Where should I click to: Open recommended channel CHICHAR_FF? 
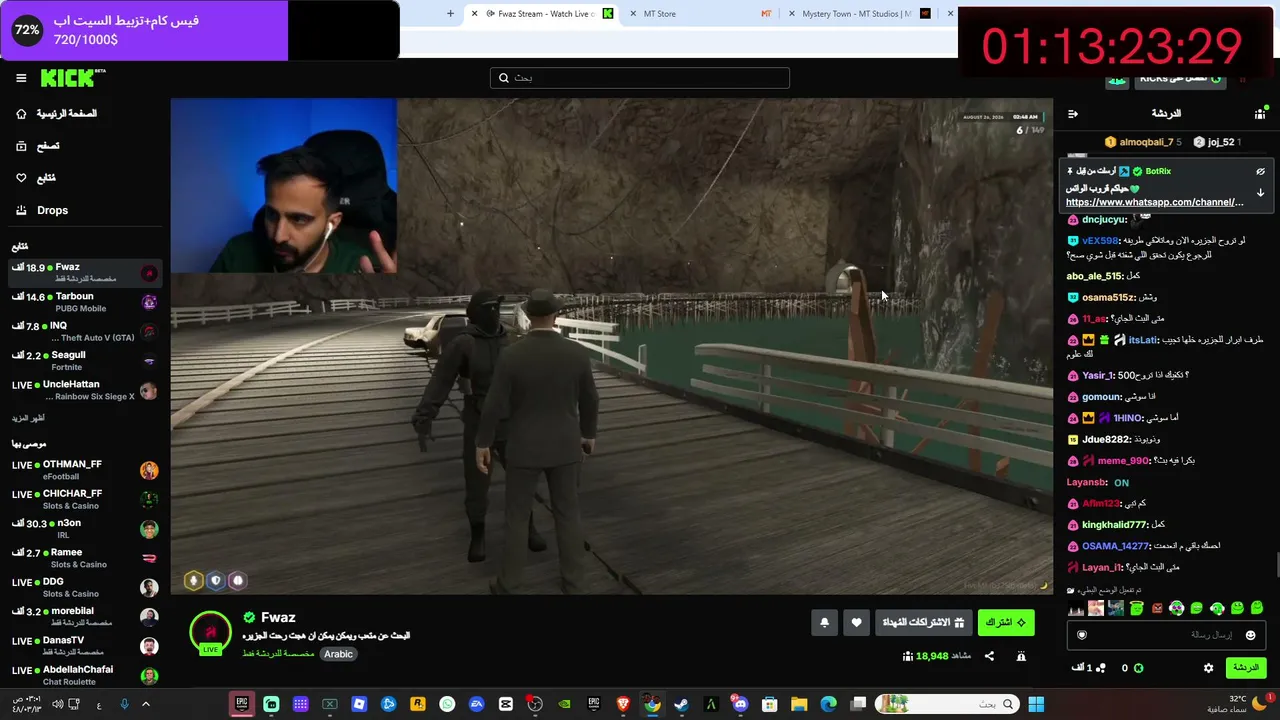pos(85,499)
